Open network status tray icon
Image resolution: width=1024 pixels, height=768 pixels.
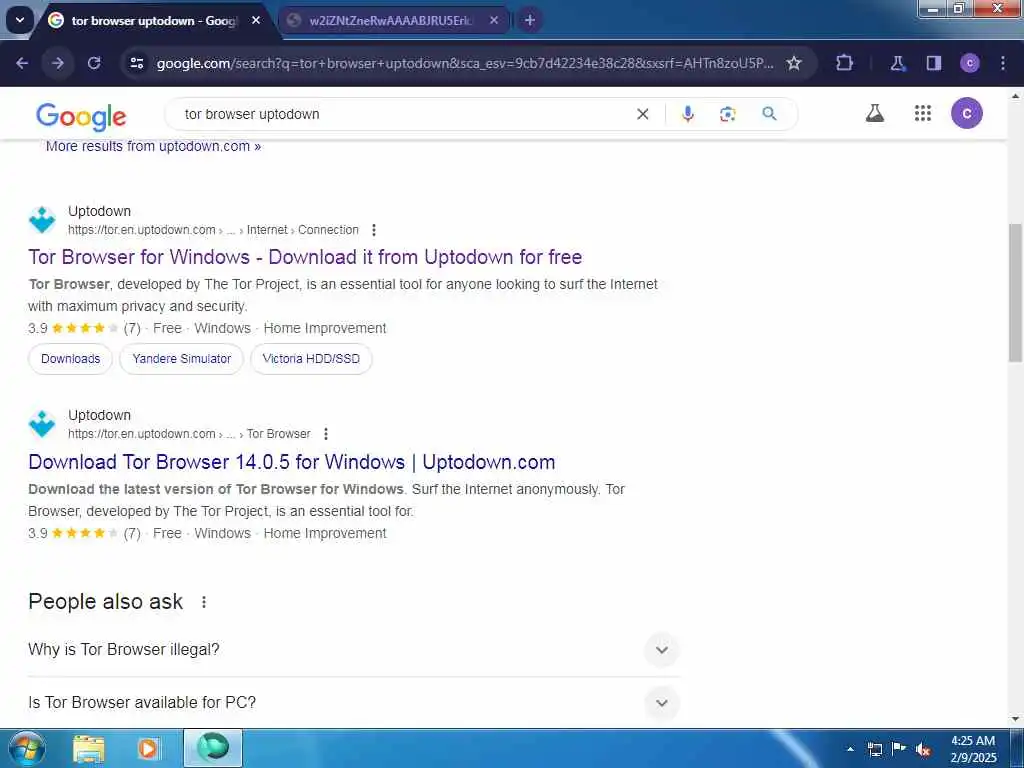874,749
